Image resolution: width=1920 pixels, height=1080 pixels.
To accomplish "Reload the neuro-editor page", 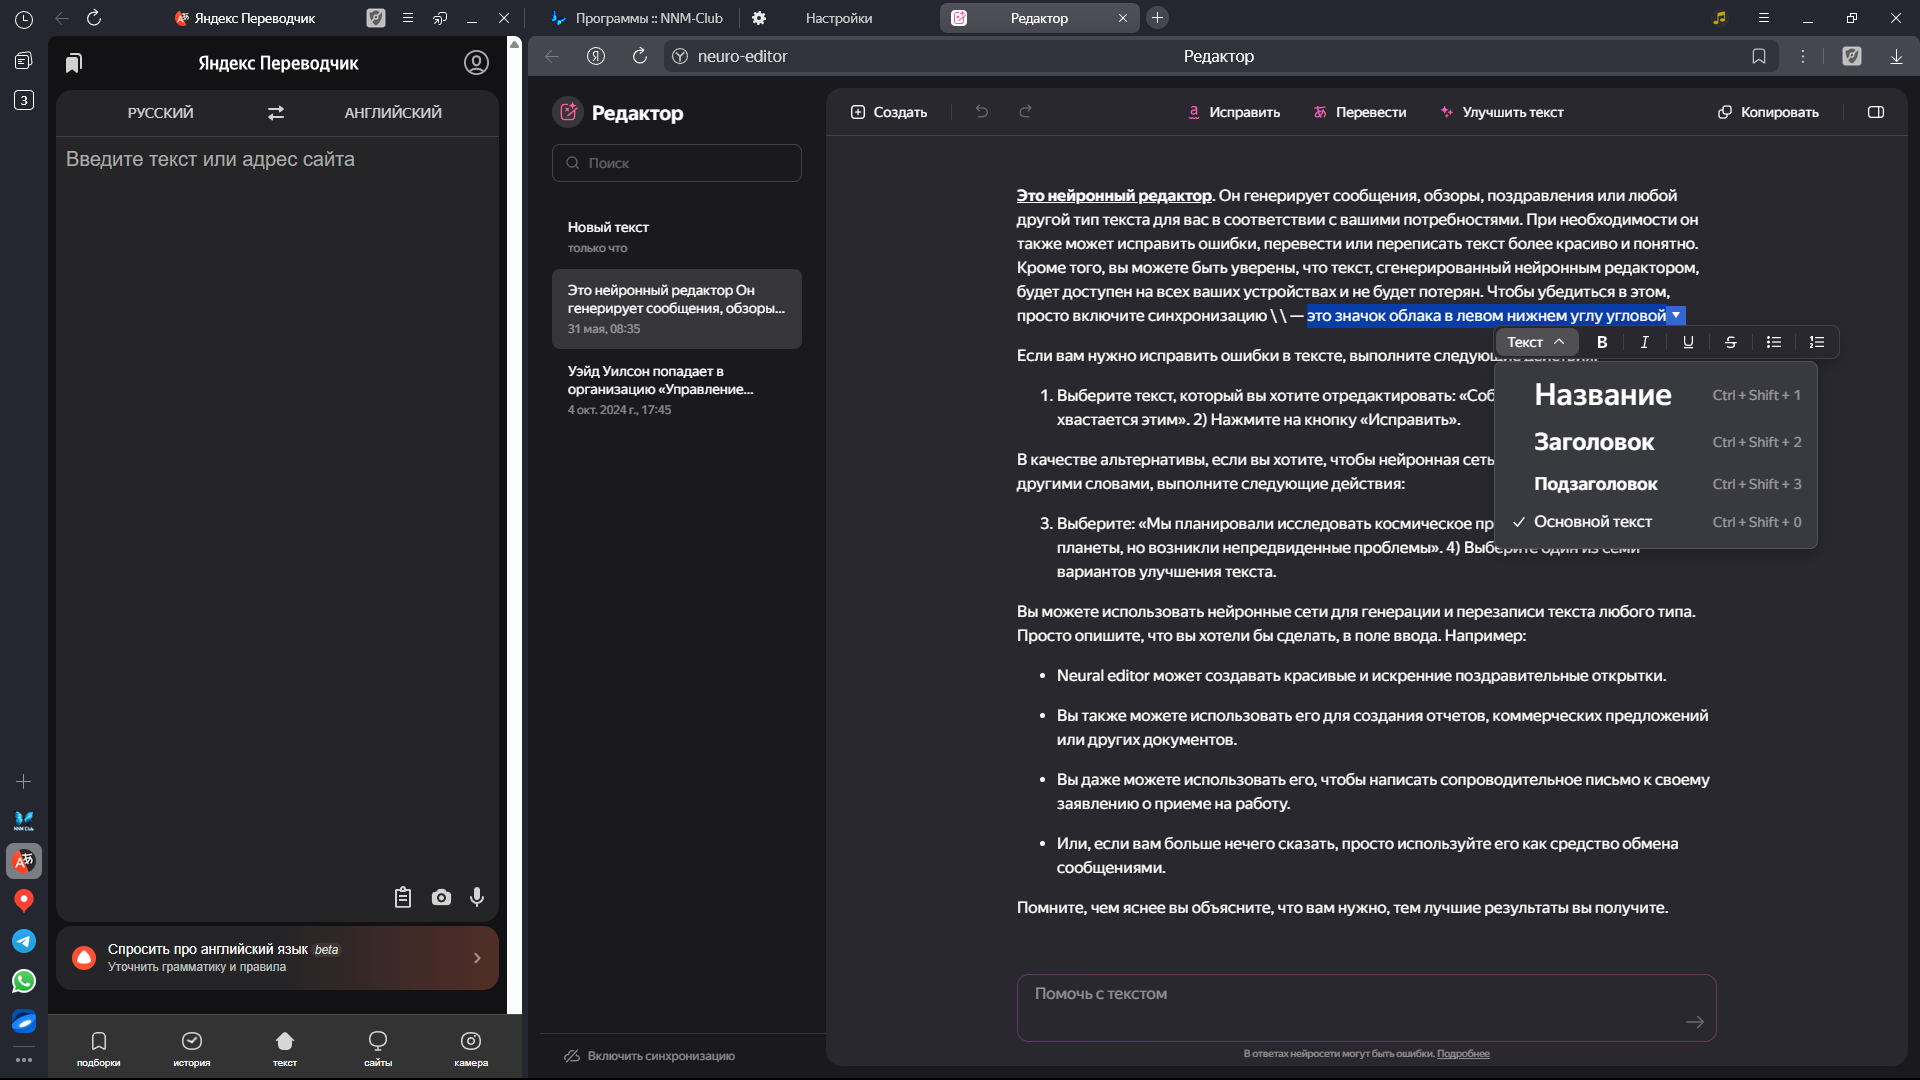I will click(x=640, y=56).
